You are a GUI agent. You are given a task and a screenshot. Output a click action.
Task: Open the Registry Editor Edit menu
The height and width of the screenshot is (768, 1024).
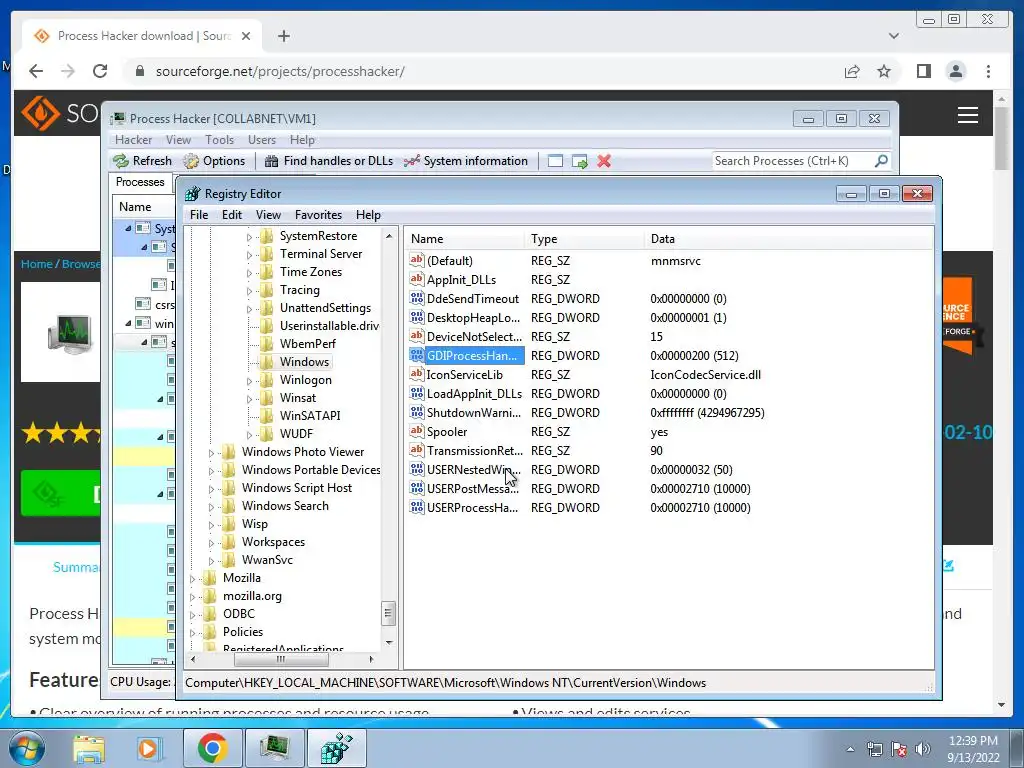[x=232, y=215]
